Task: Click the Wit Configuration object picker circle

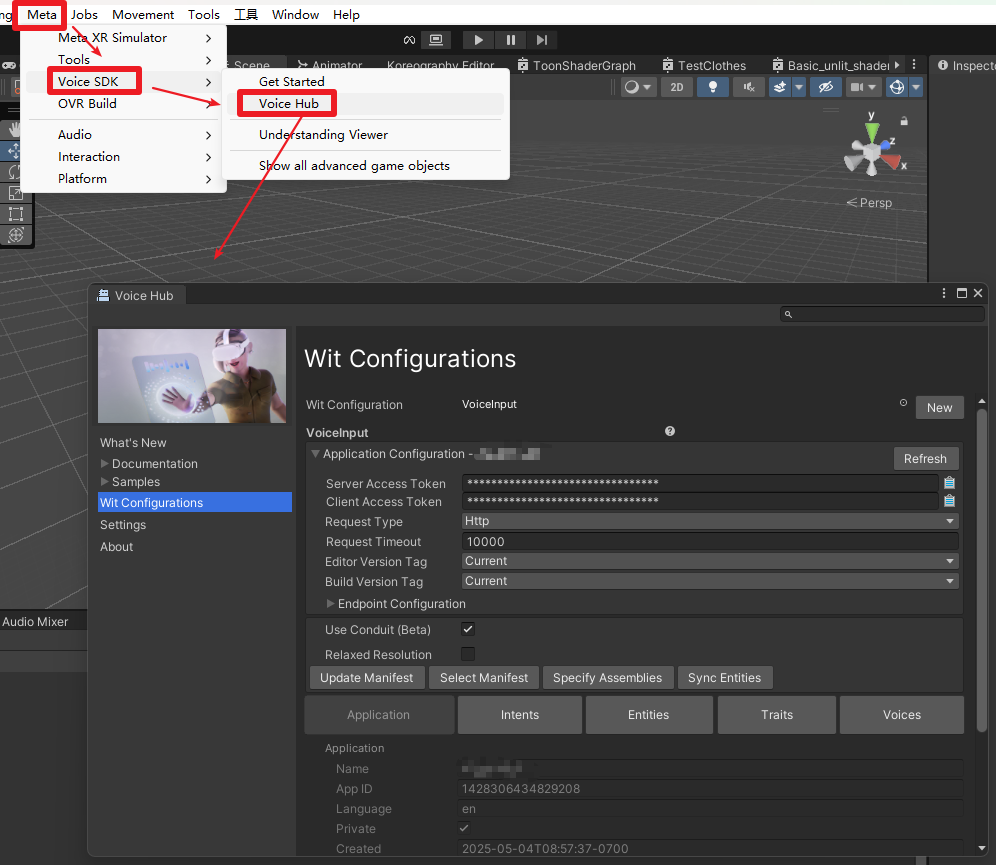Action: 903,403
